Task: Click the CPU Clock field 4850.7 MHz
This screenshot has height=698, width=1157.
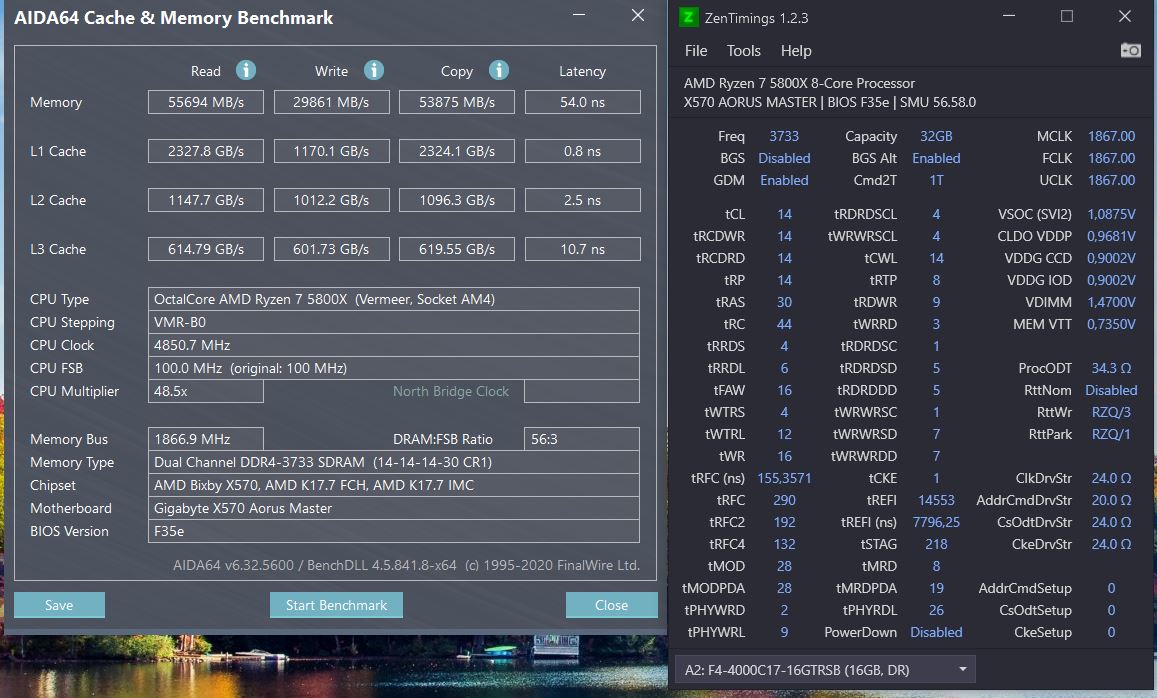Action: [x=394, y=345]
